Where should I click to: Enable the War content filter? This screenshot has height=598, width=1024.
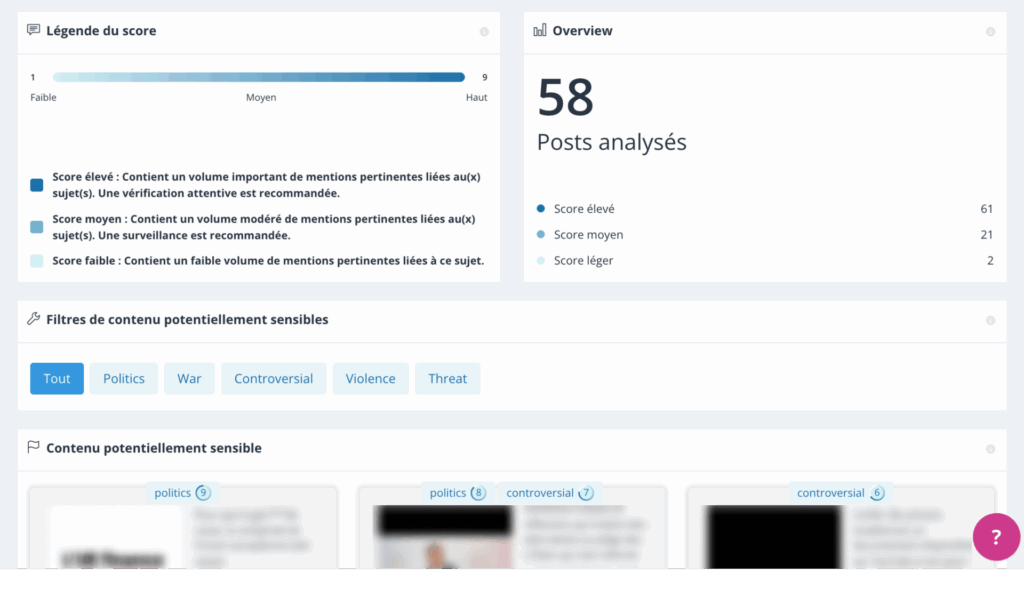(x=189, y=379)
